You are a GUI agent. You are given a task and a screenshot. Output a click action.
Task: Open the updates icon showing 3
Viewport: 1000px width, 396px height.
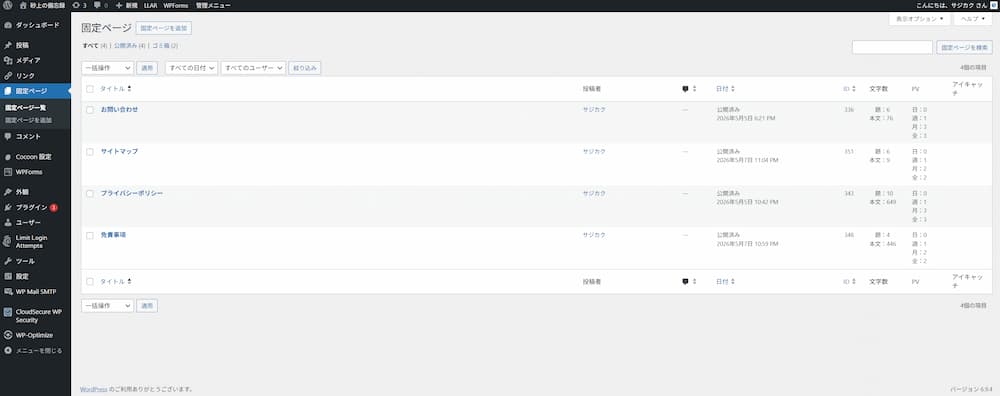point(79,5)
